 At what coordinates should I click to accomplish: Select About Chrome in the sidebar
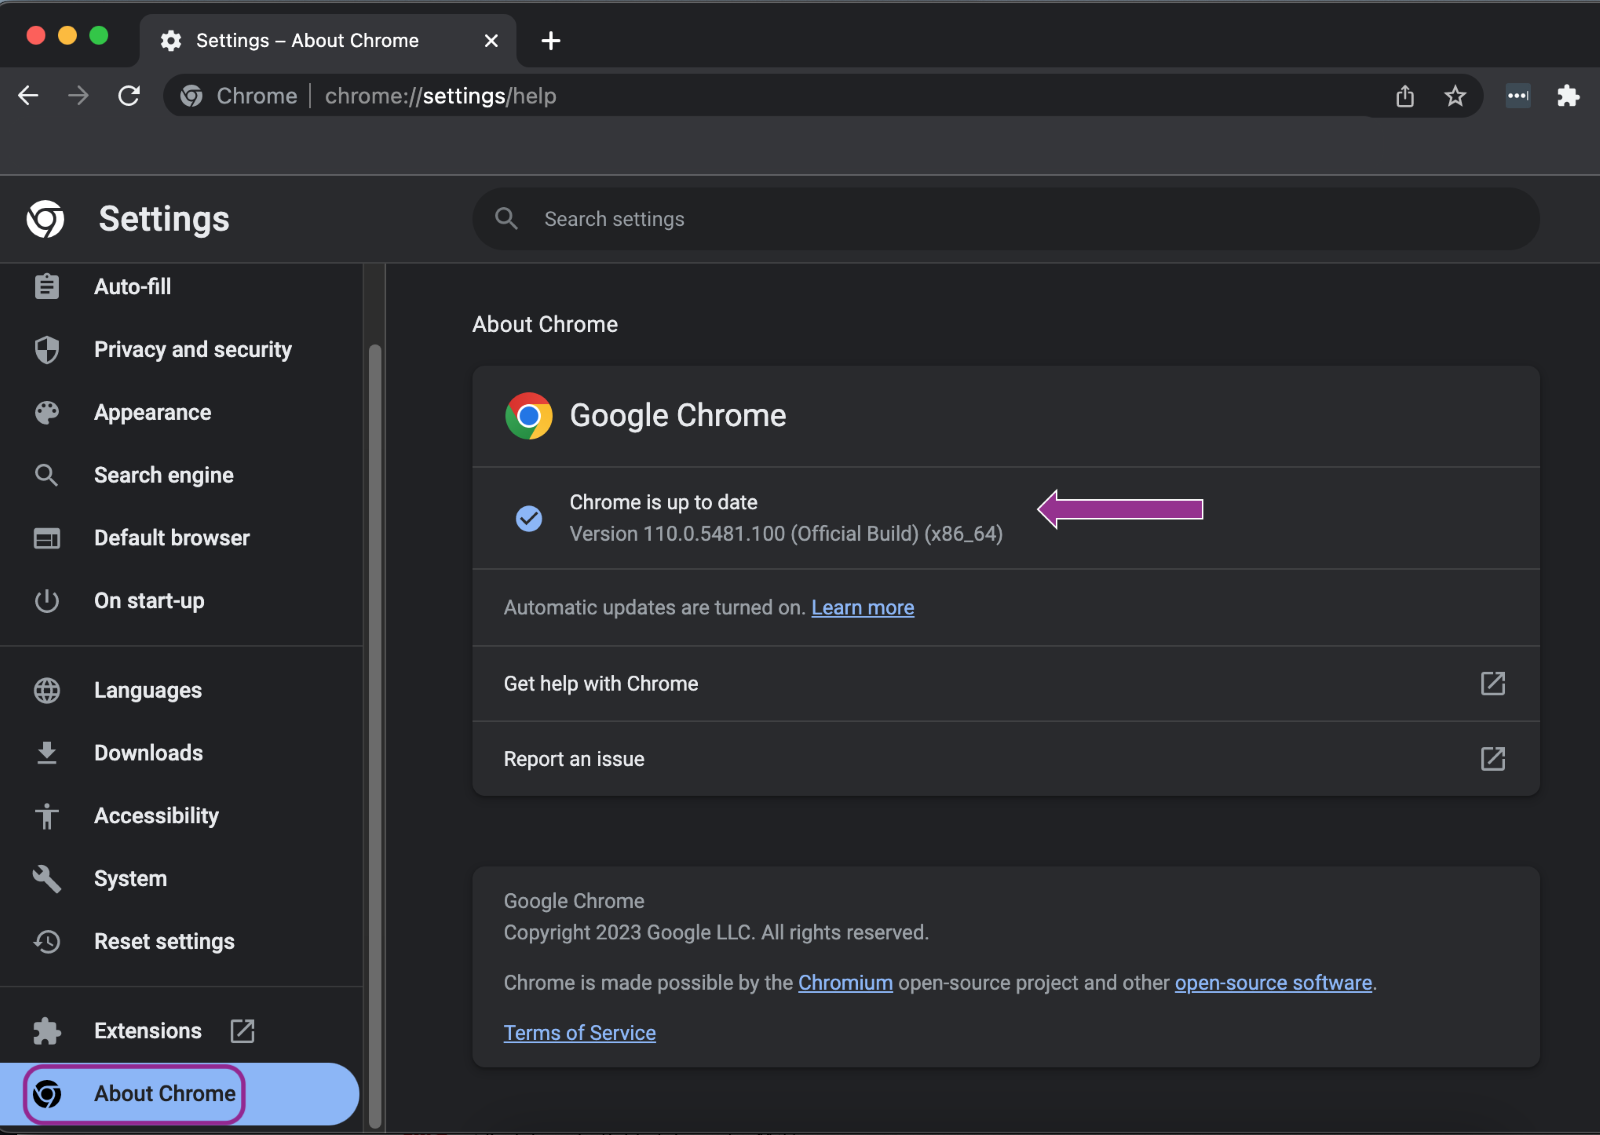click(165, 1094)
